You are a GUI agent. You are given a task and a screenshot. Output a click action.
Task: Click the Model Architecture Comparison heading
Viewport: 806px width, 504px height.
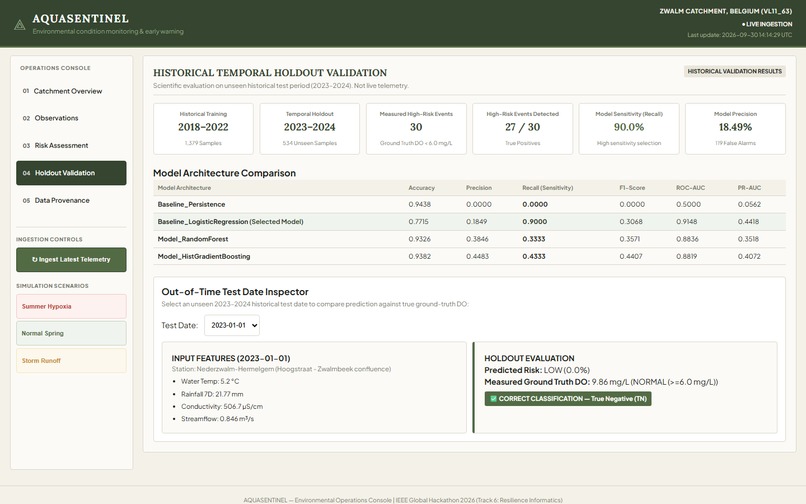224,173
